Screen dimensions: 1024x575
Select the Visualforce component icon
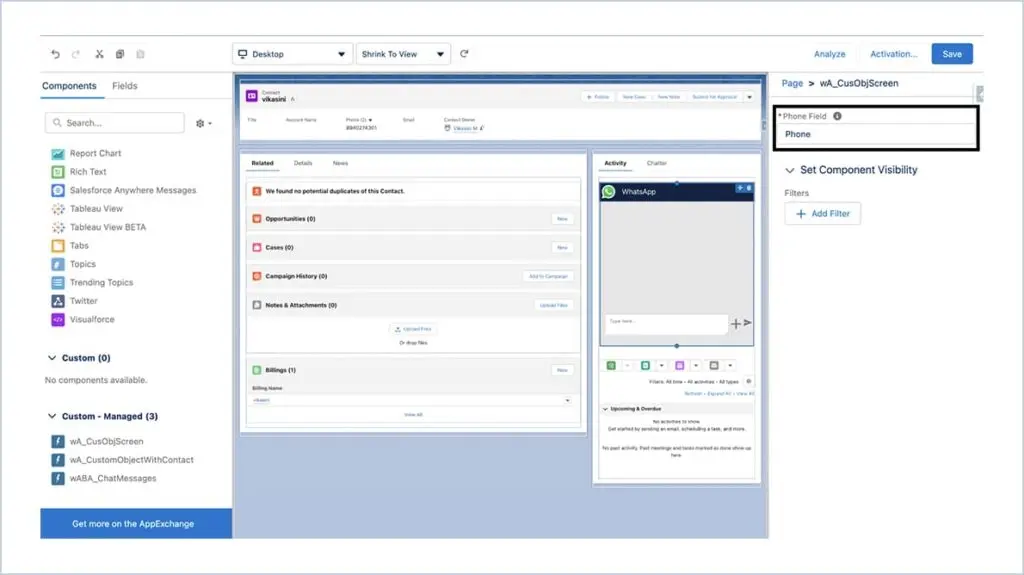pos(58,320)
